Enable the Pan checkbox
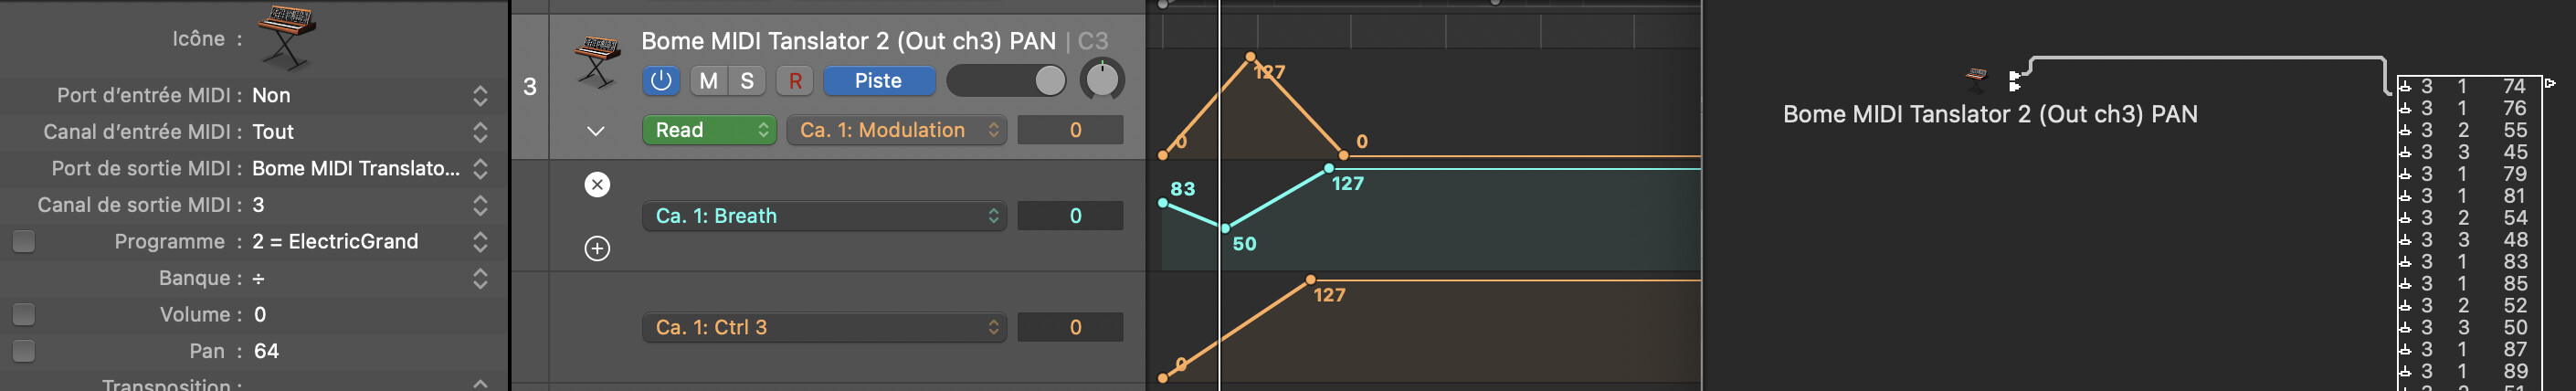Screen dimensions: 2576x391 24,351
